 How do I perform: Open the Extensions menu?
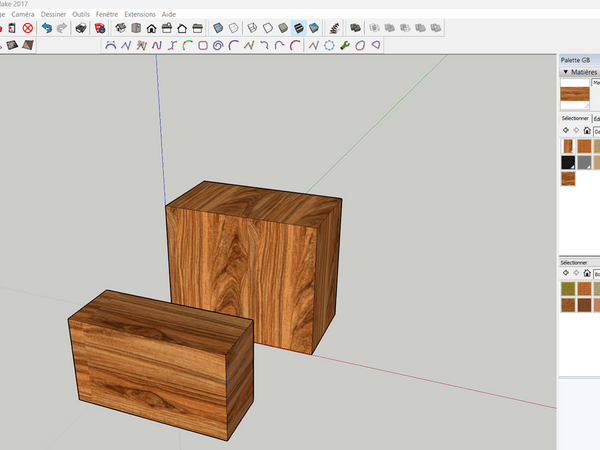[x=139, y=14]
